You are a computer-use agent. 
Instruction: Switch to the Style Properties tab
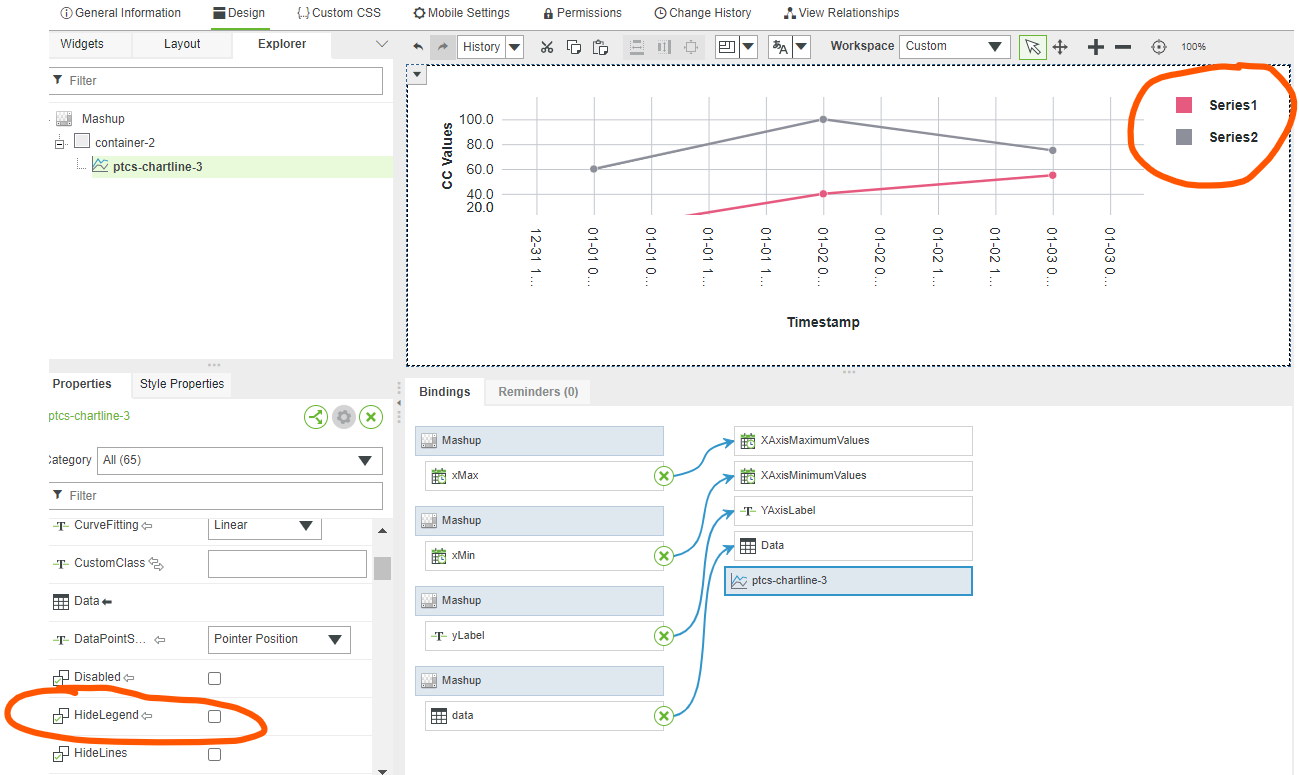(x=181, y=384)
